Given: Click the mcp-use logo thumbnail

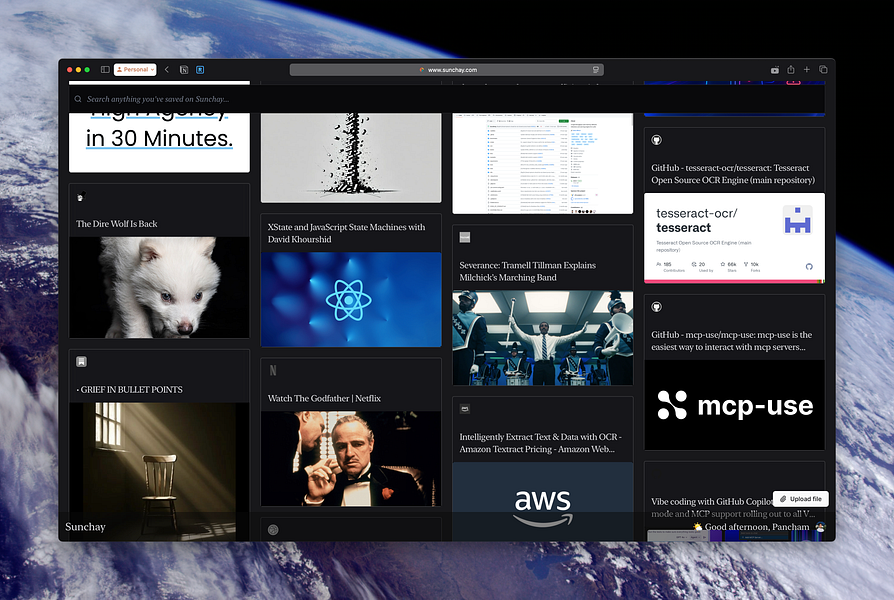Looking at the screenshot, I should point(734,405).
